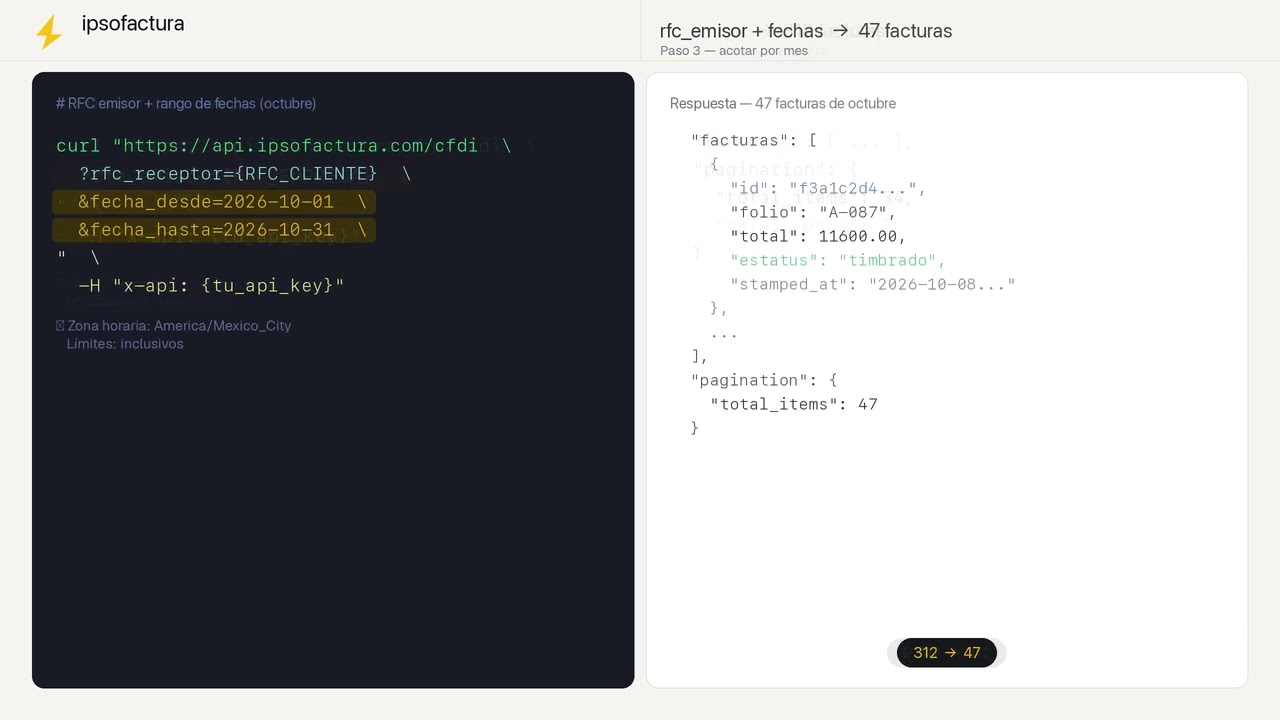The width and height of the screenshot is (1280, 720).
Task: Click the 'Zona horaria: America/Mexico_City' note
Action: tap(174, 326)
